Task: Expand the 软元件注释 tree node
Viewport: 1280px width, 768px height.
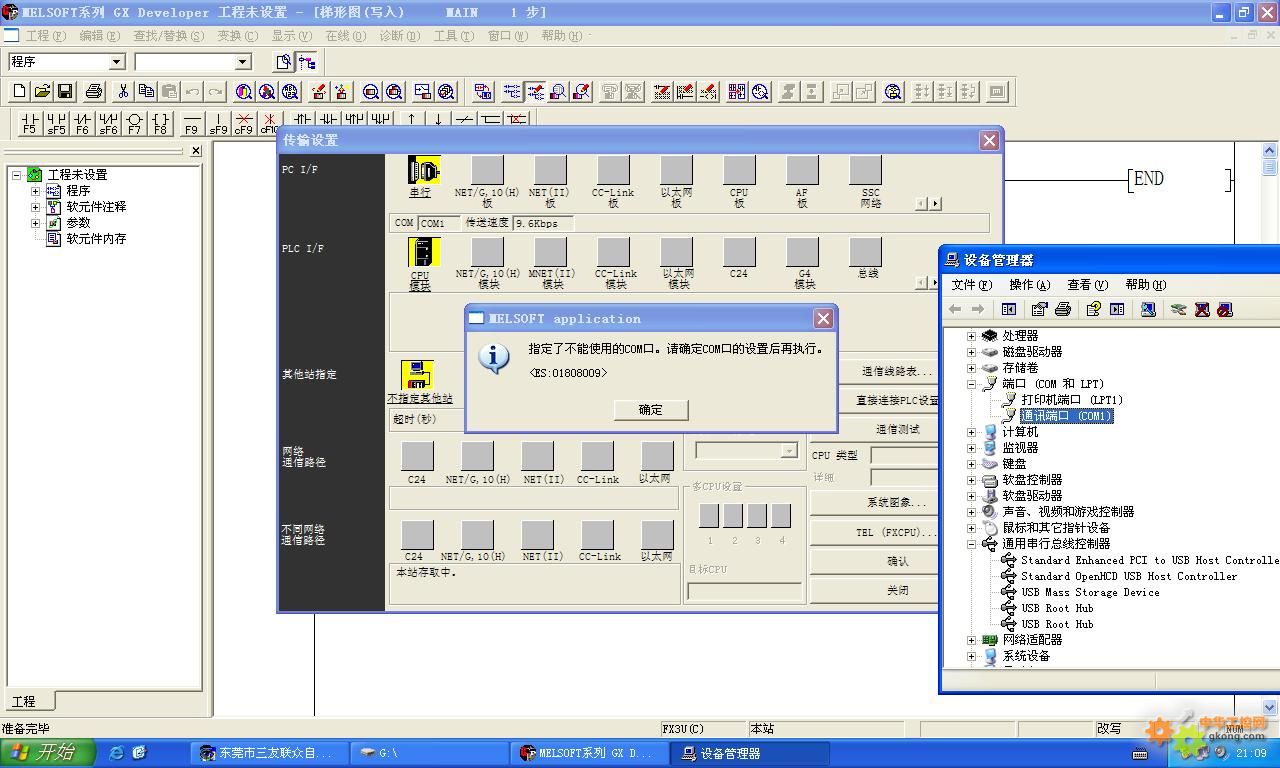Action: [36, 207]
